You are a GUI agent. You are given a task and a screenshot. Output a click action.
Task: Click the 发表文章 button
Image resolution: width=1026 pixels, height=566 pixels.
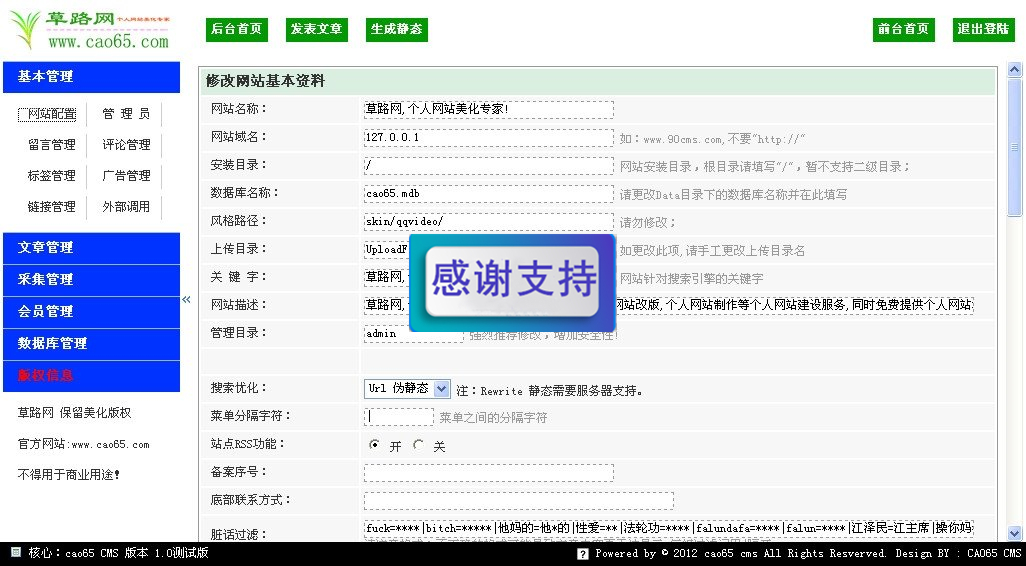(x=317, y=29)
